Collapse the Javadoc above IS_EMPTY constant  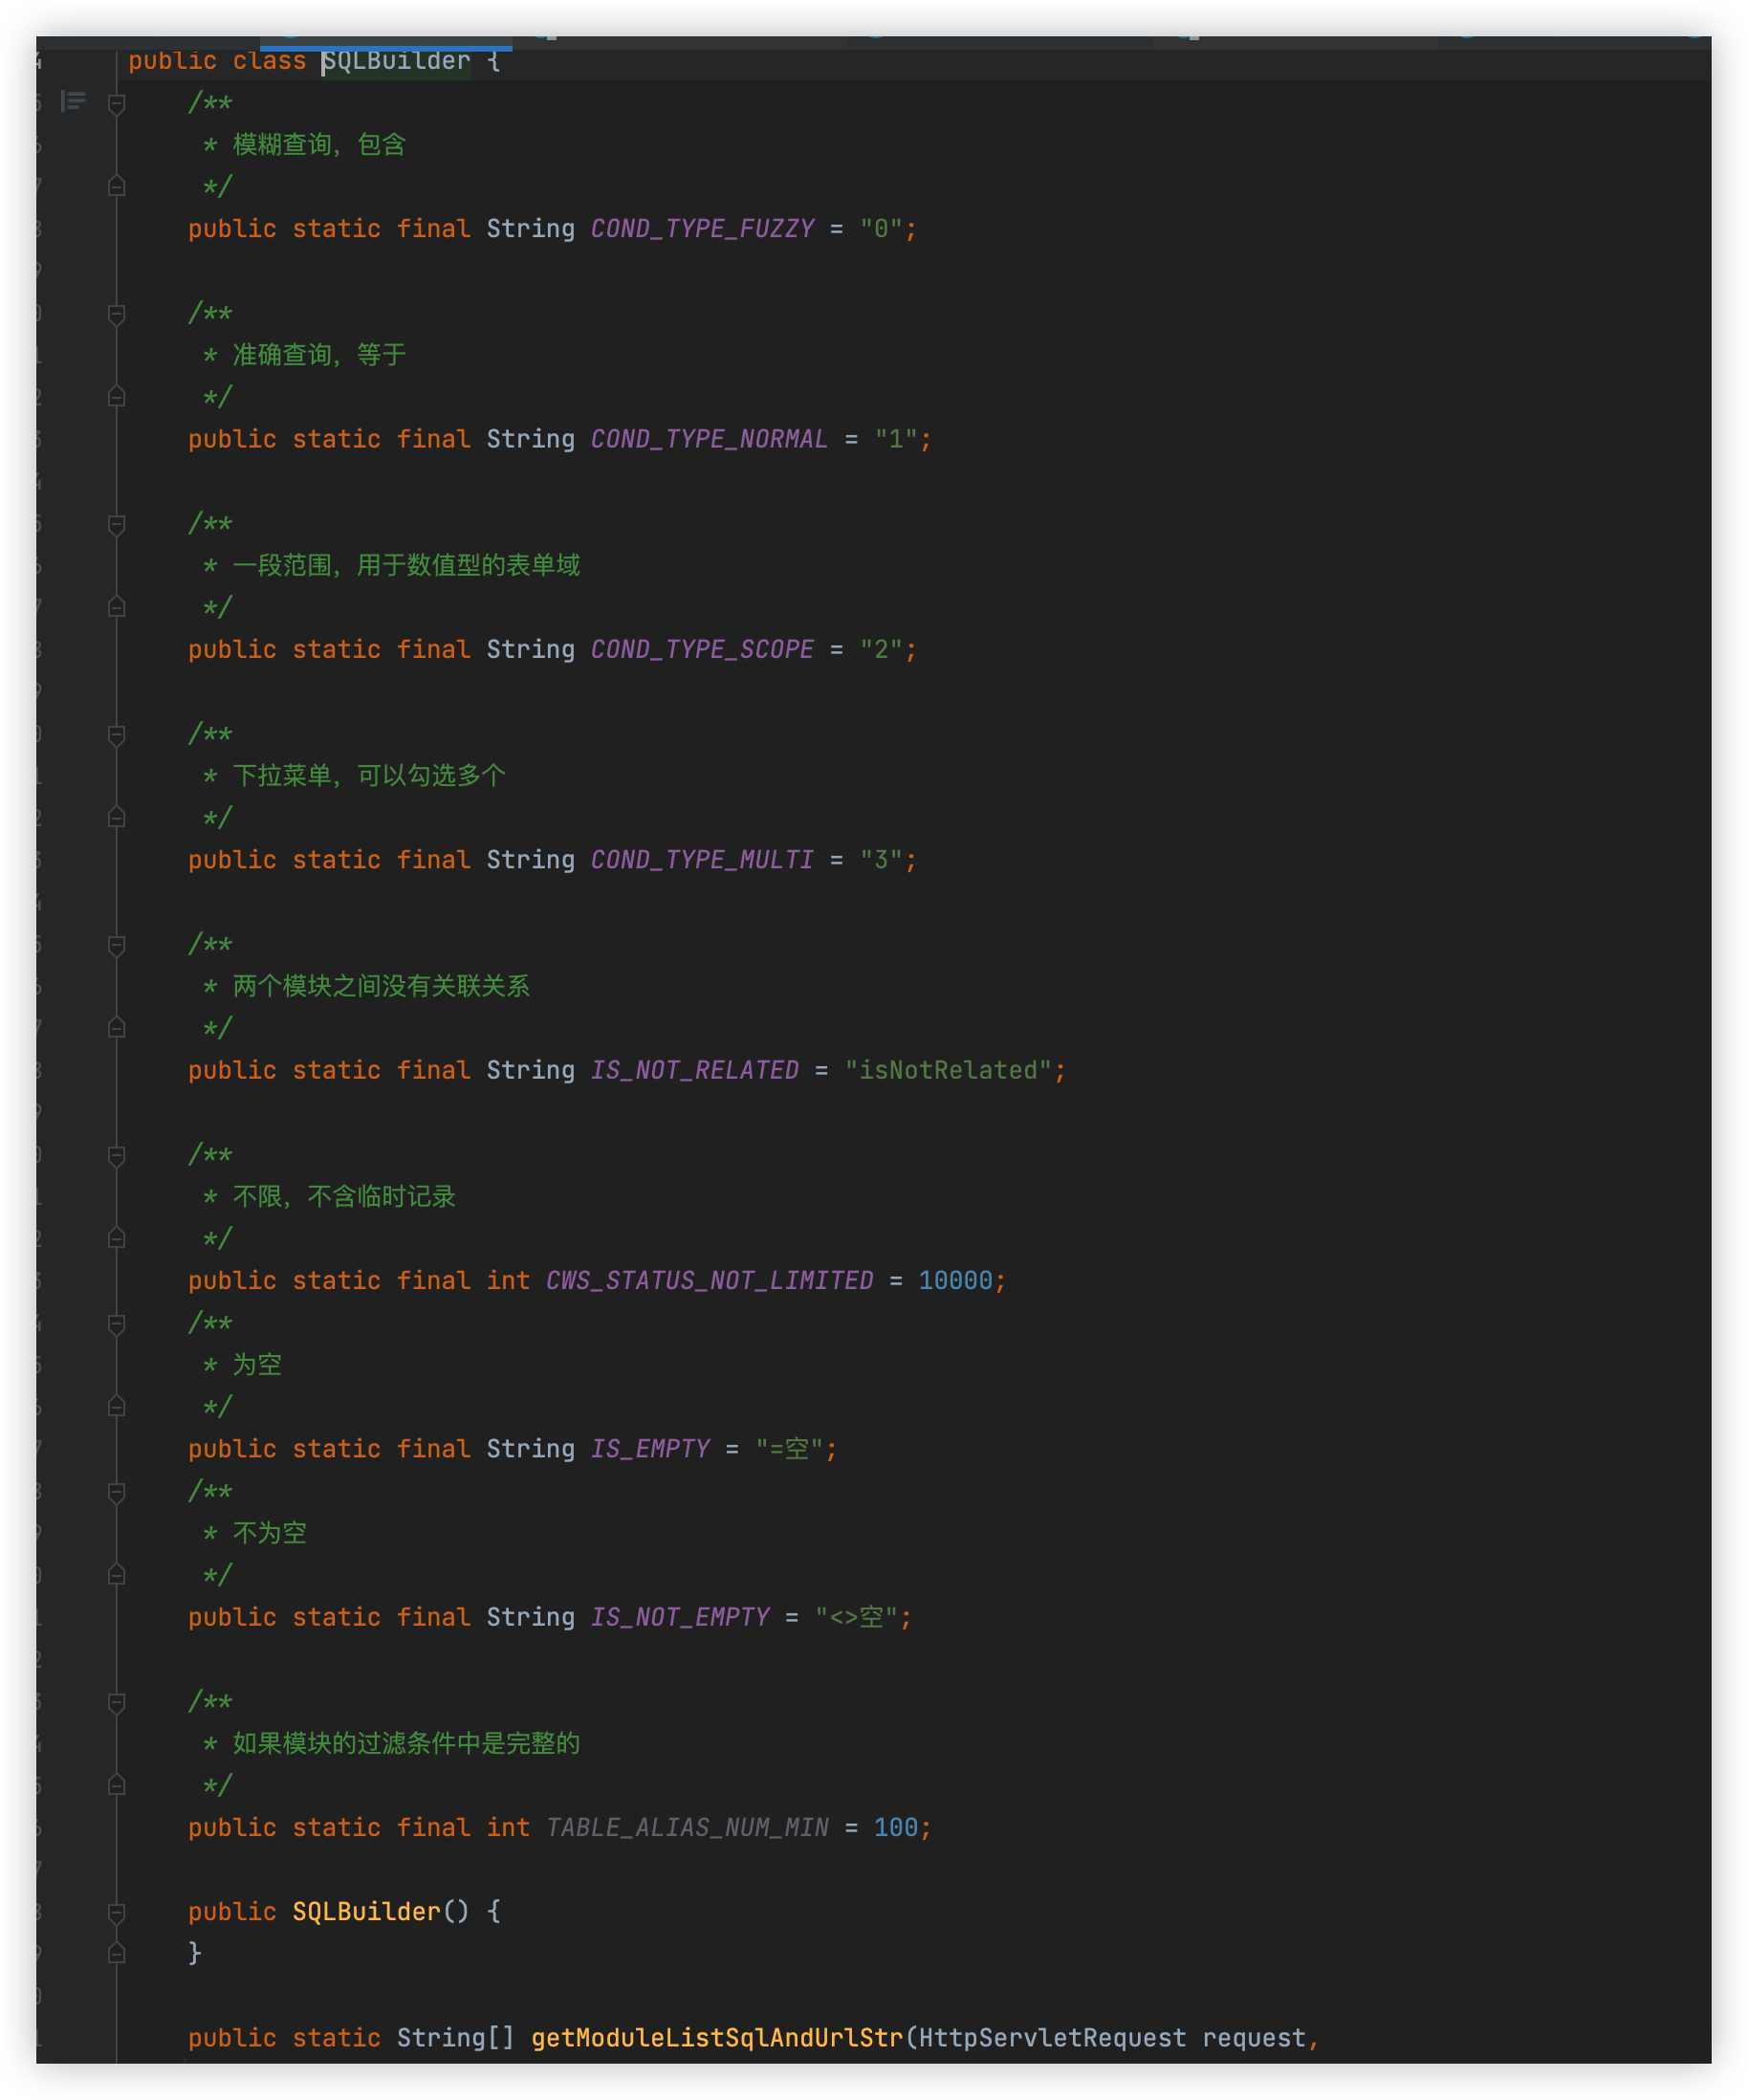pyautogui.click(x=117, y=1324)
